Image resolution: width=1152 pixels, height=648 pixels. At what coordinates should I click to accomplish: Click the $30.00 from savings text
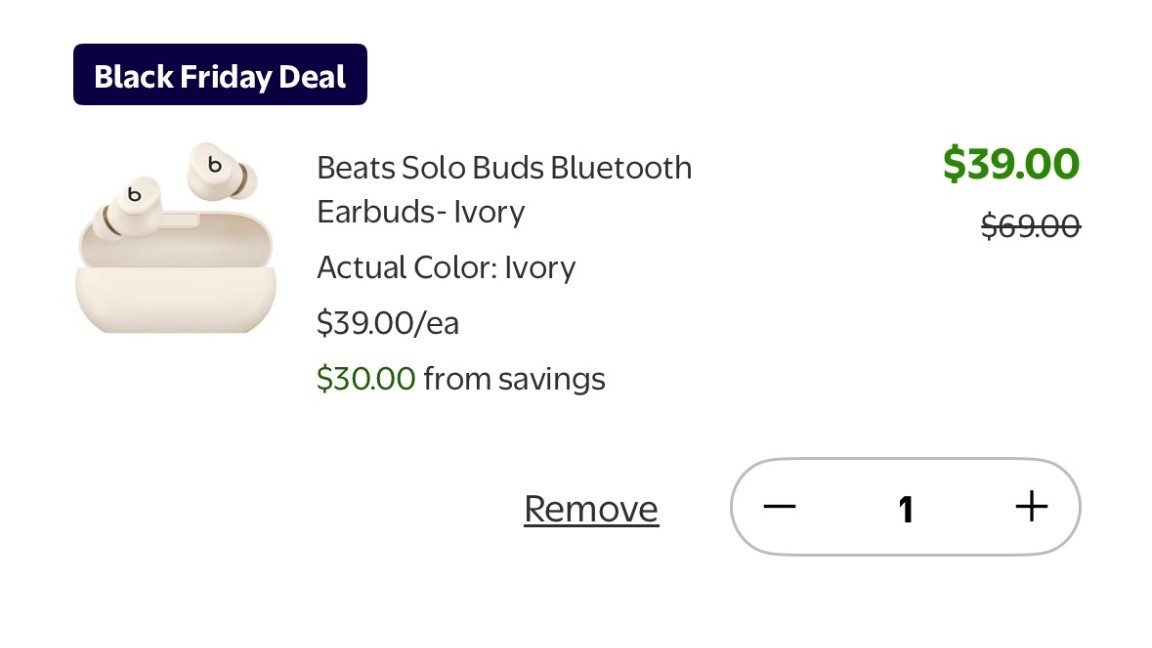click(x=460, y=378)
